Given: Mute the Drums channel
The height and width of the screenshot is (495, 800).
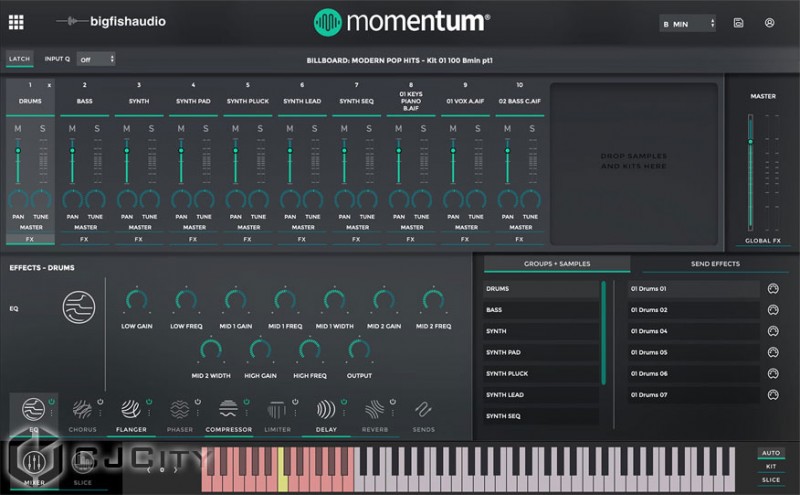Looking at the screenshot, I should point(18,129).
